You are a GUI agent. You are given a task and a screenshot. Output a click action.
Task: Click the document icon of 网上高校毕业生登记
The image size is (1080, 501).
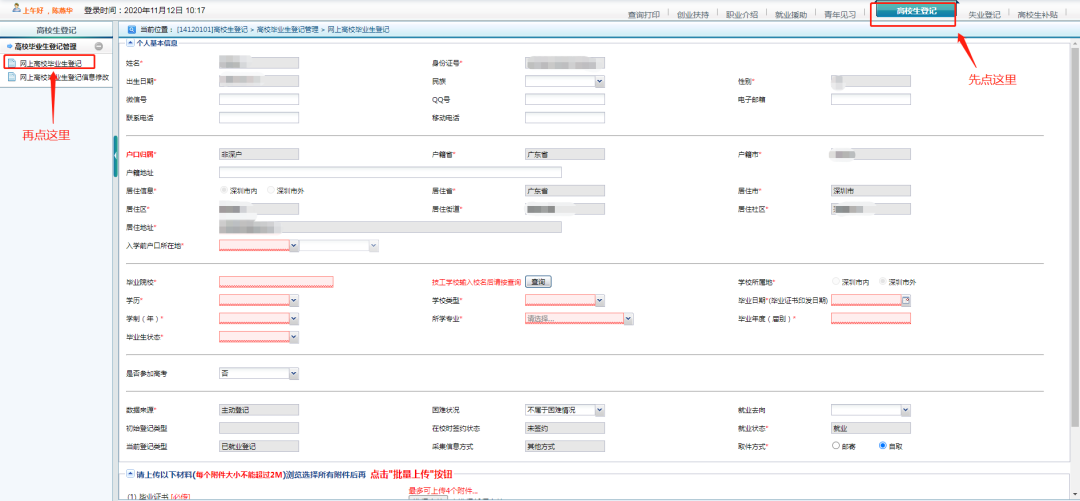coord(11,63)
